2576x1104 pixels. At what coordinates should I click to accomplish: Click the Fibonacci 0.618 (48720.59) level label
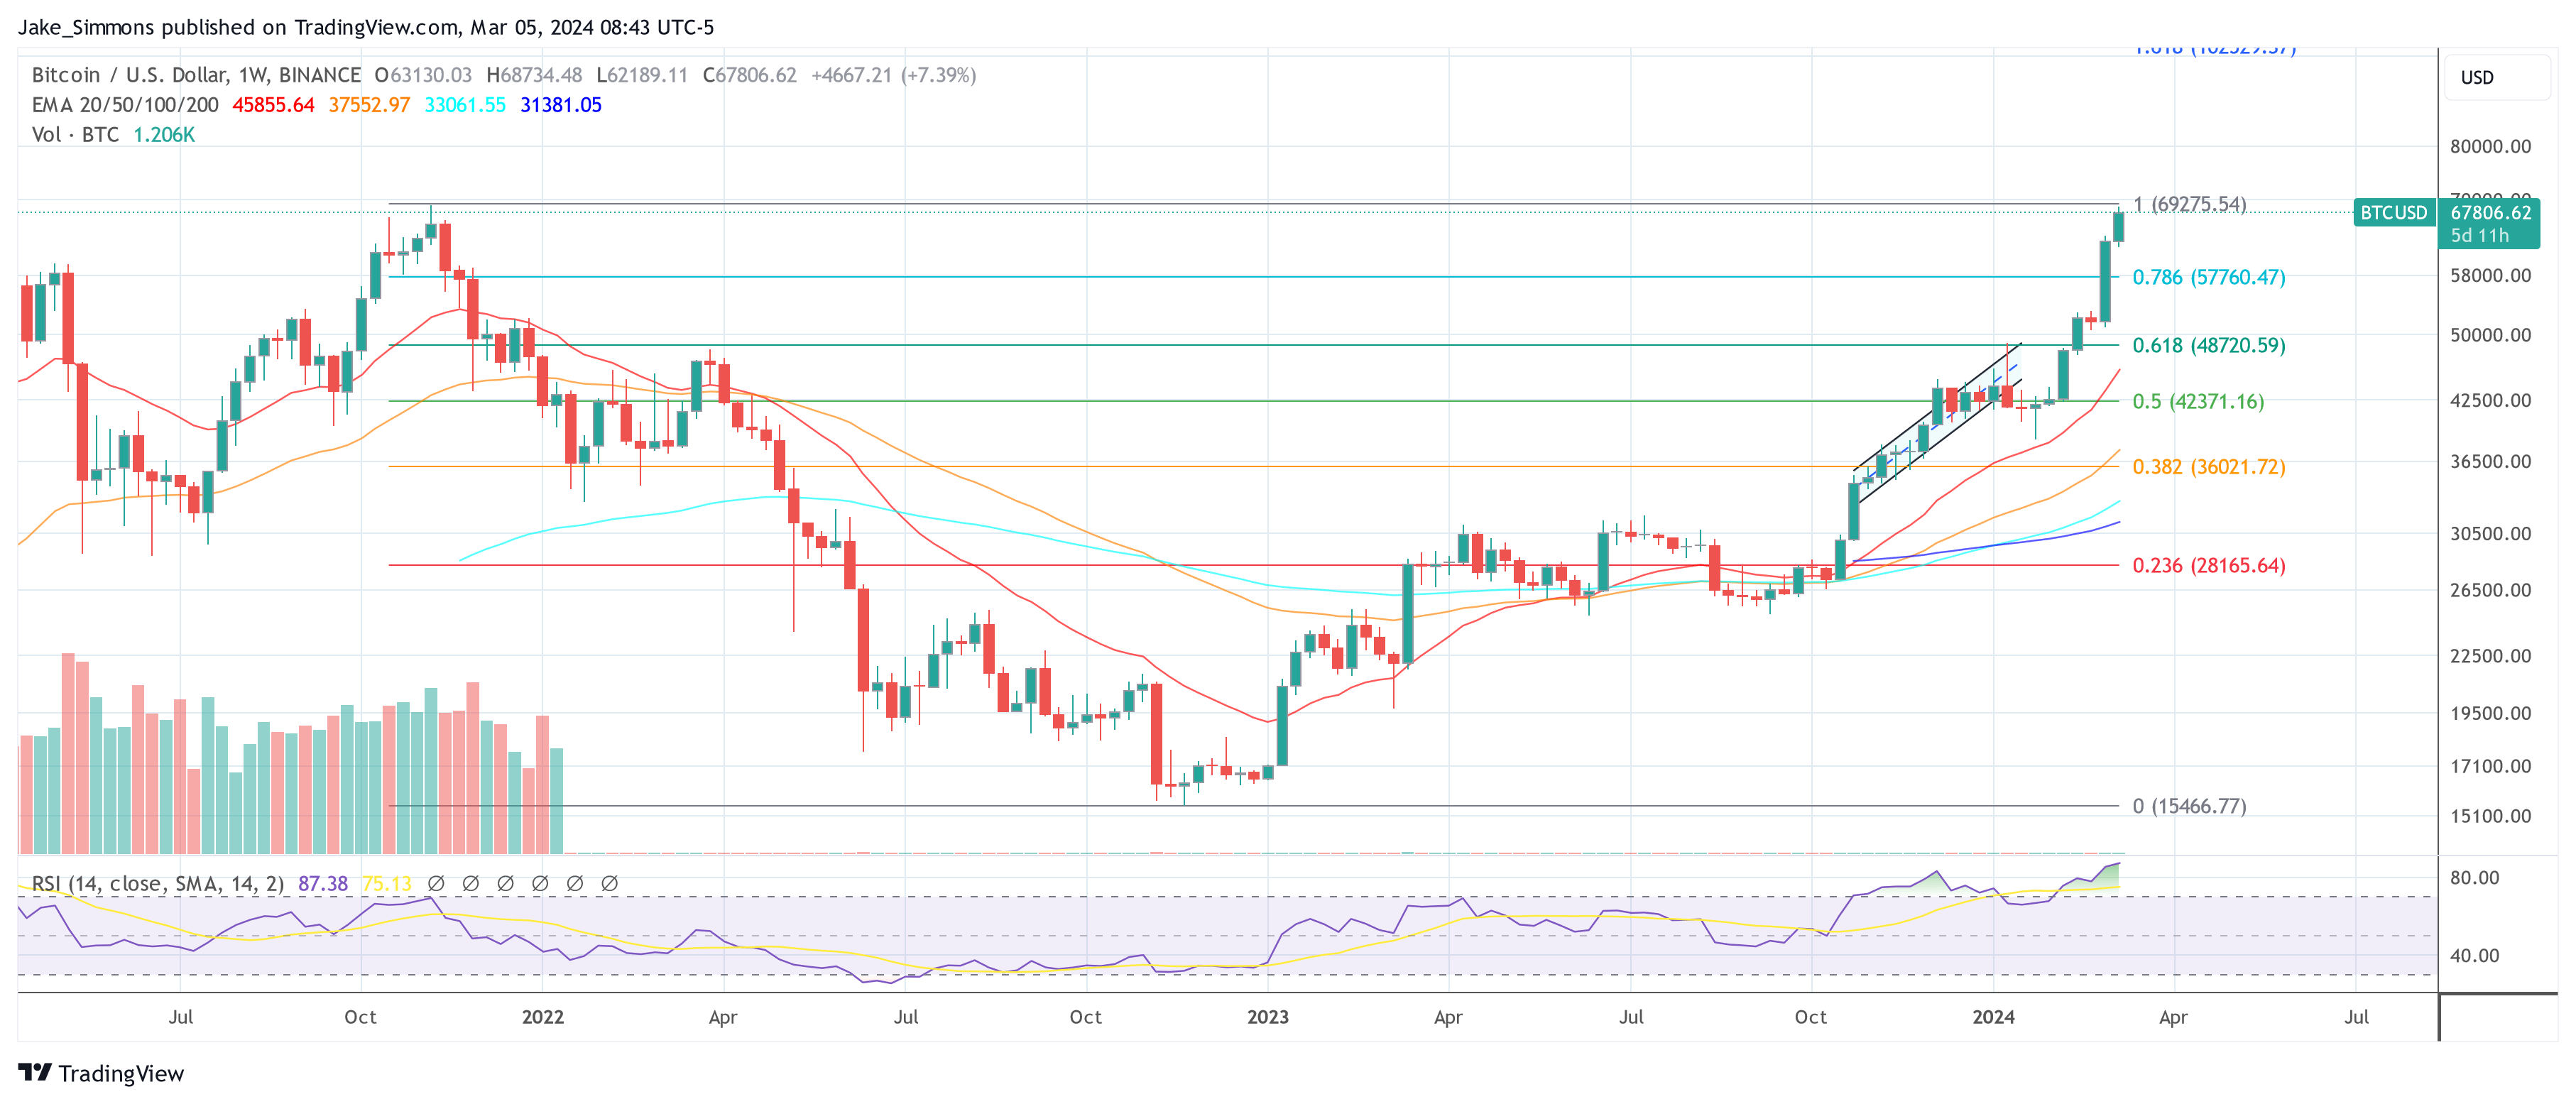click(x=2209, y=346)
